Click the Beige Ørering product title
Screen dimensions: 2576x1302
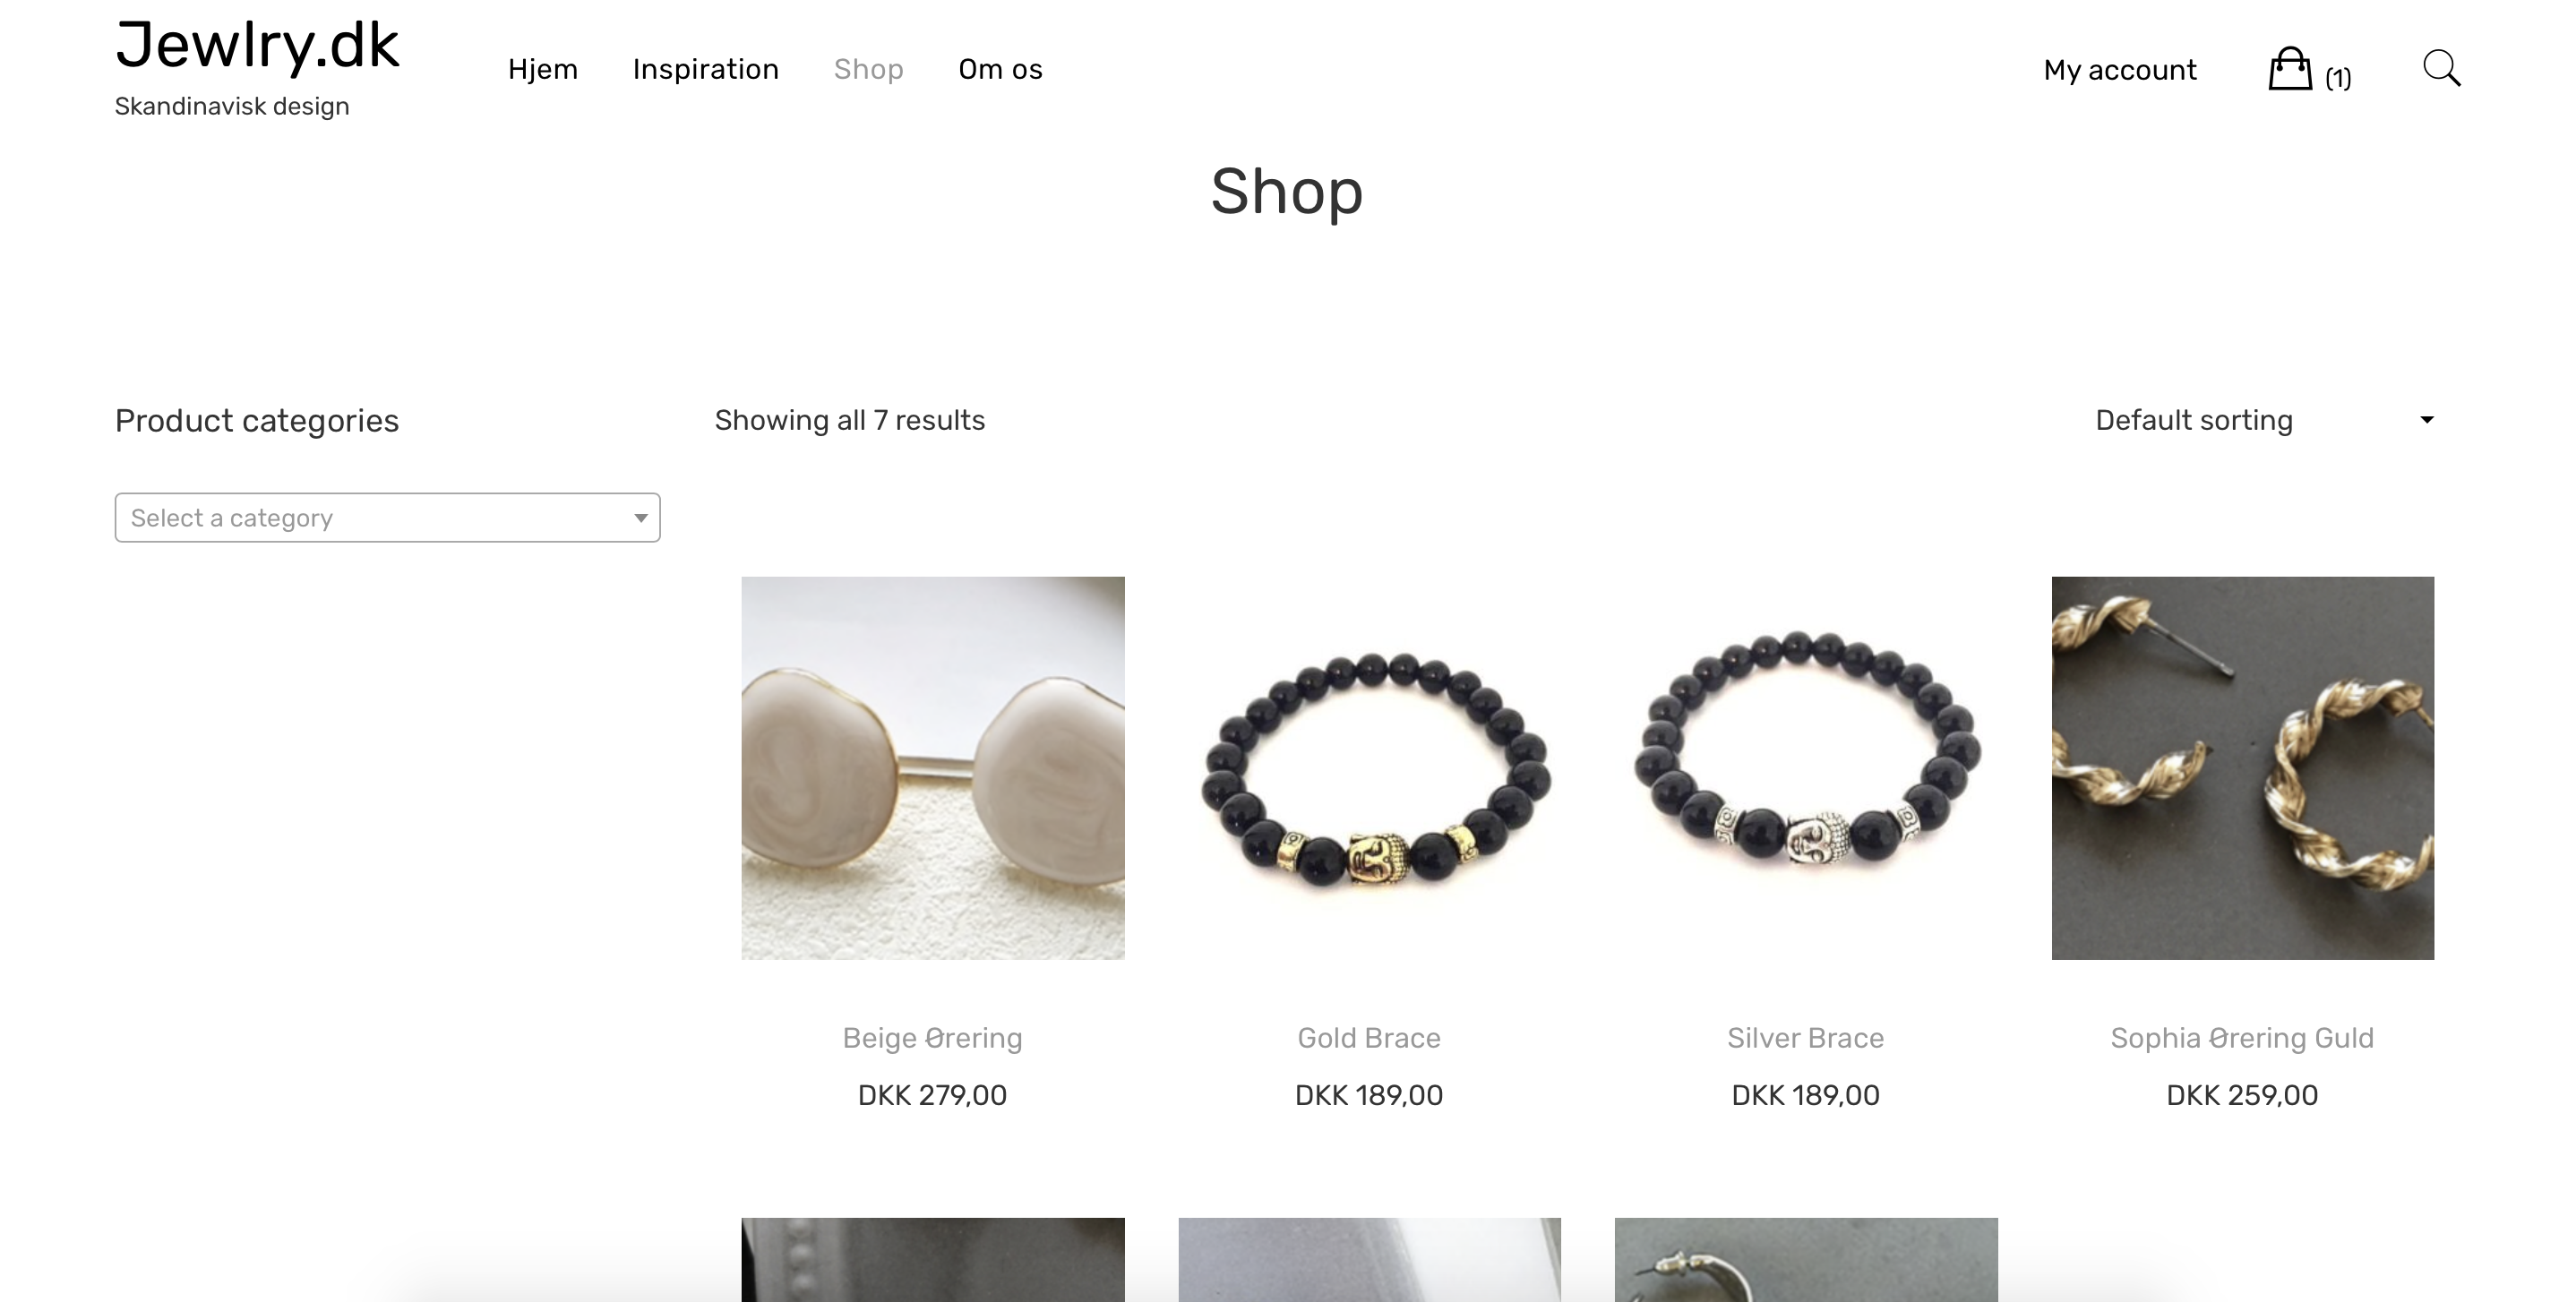click(932, 1038)
